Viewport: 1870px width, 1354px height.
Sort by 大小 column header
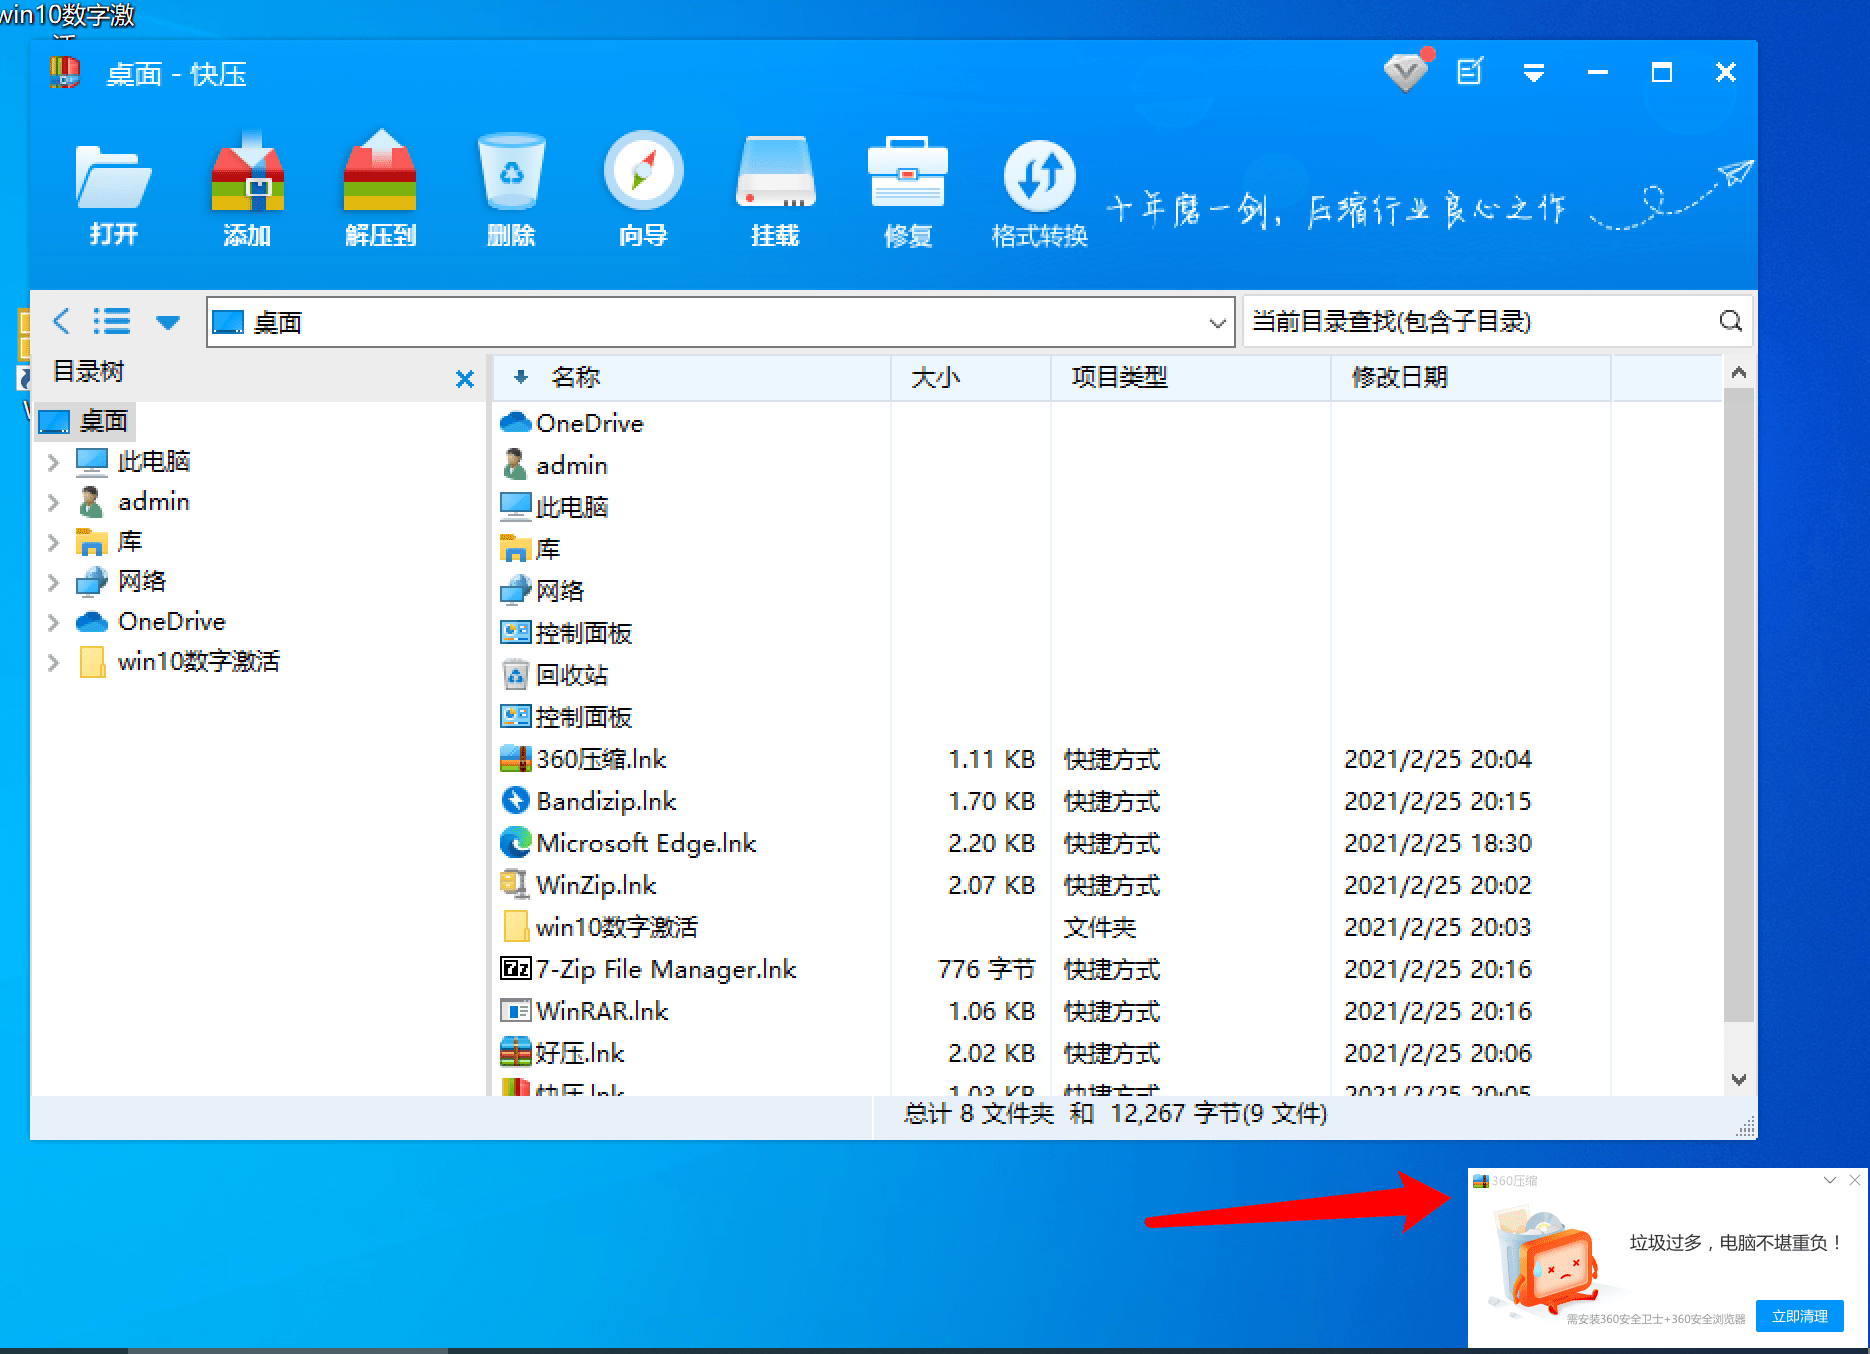point(970,377)
